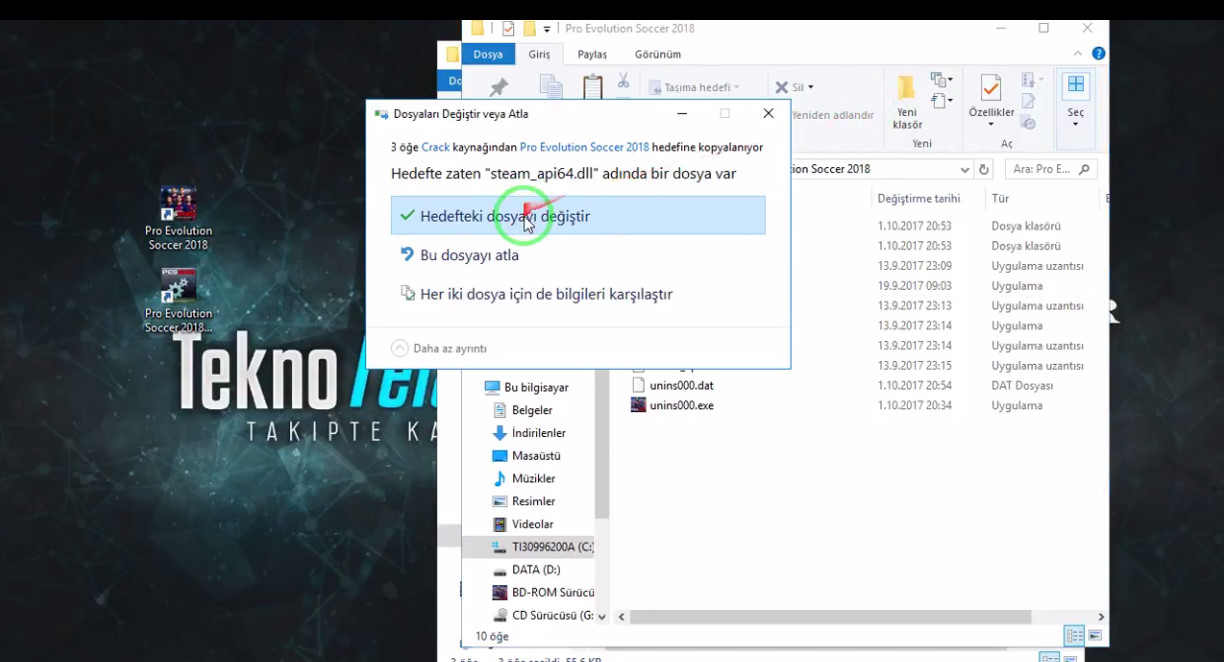Select the unins000.exe file
This screenshot has height=662, width=1224.
[x=672, y=405]
